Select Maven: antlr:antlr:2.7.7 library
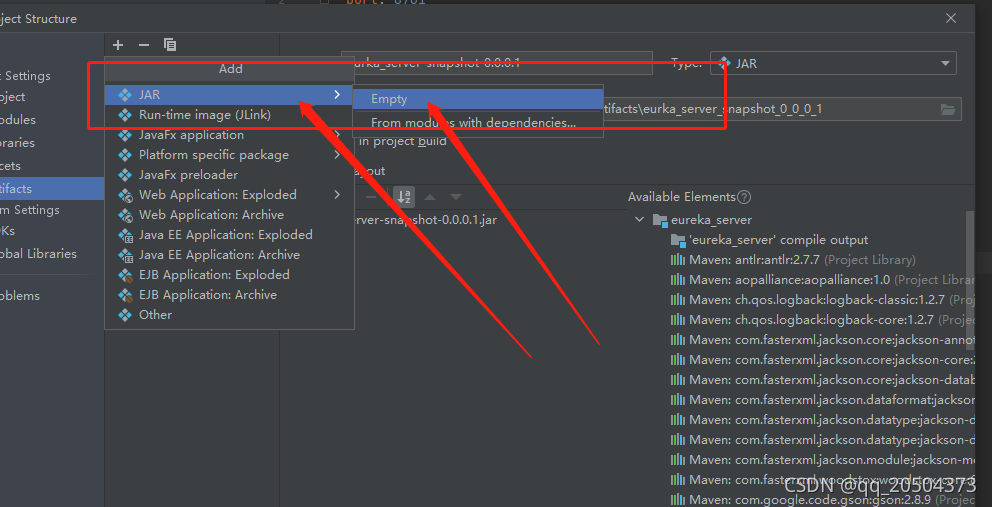992x507 pixels. point(802,260)
